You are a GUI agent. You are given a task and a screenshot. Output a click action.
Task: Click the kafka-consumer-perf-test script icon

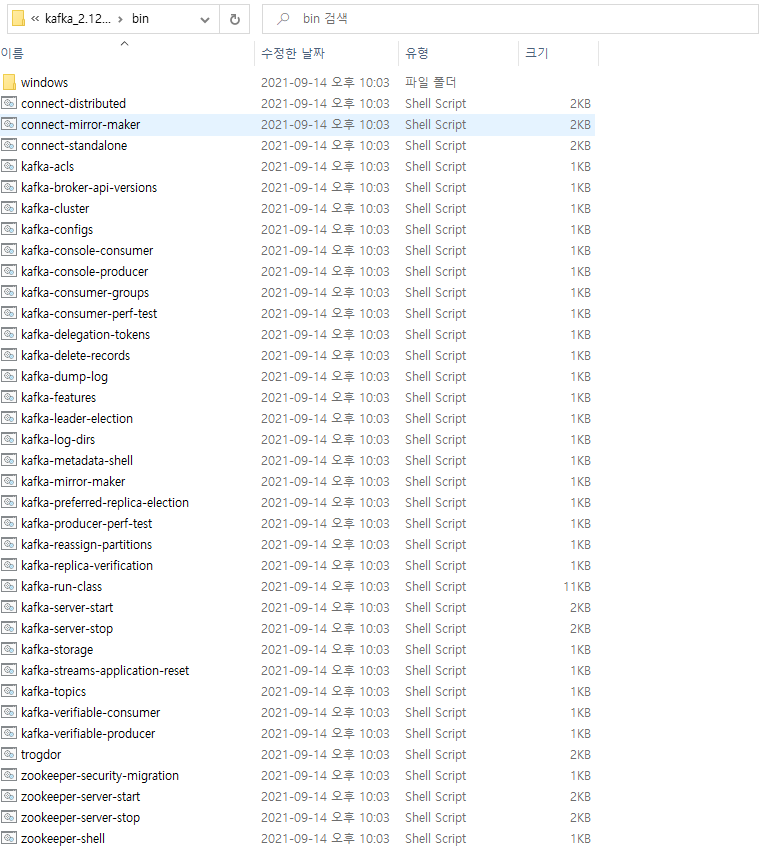point(9,313)
